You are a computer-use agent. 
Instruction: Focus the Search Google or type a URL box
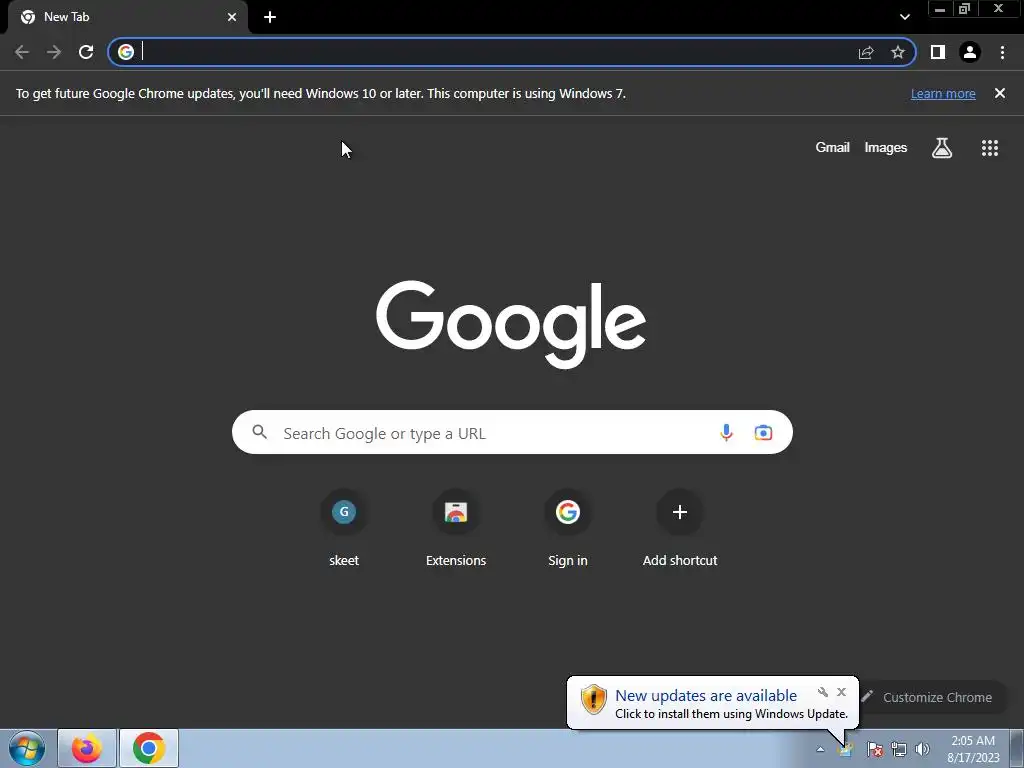[512, 432]
